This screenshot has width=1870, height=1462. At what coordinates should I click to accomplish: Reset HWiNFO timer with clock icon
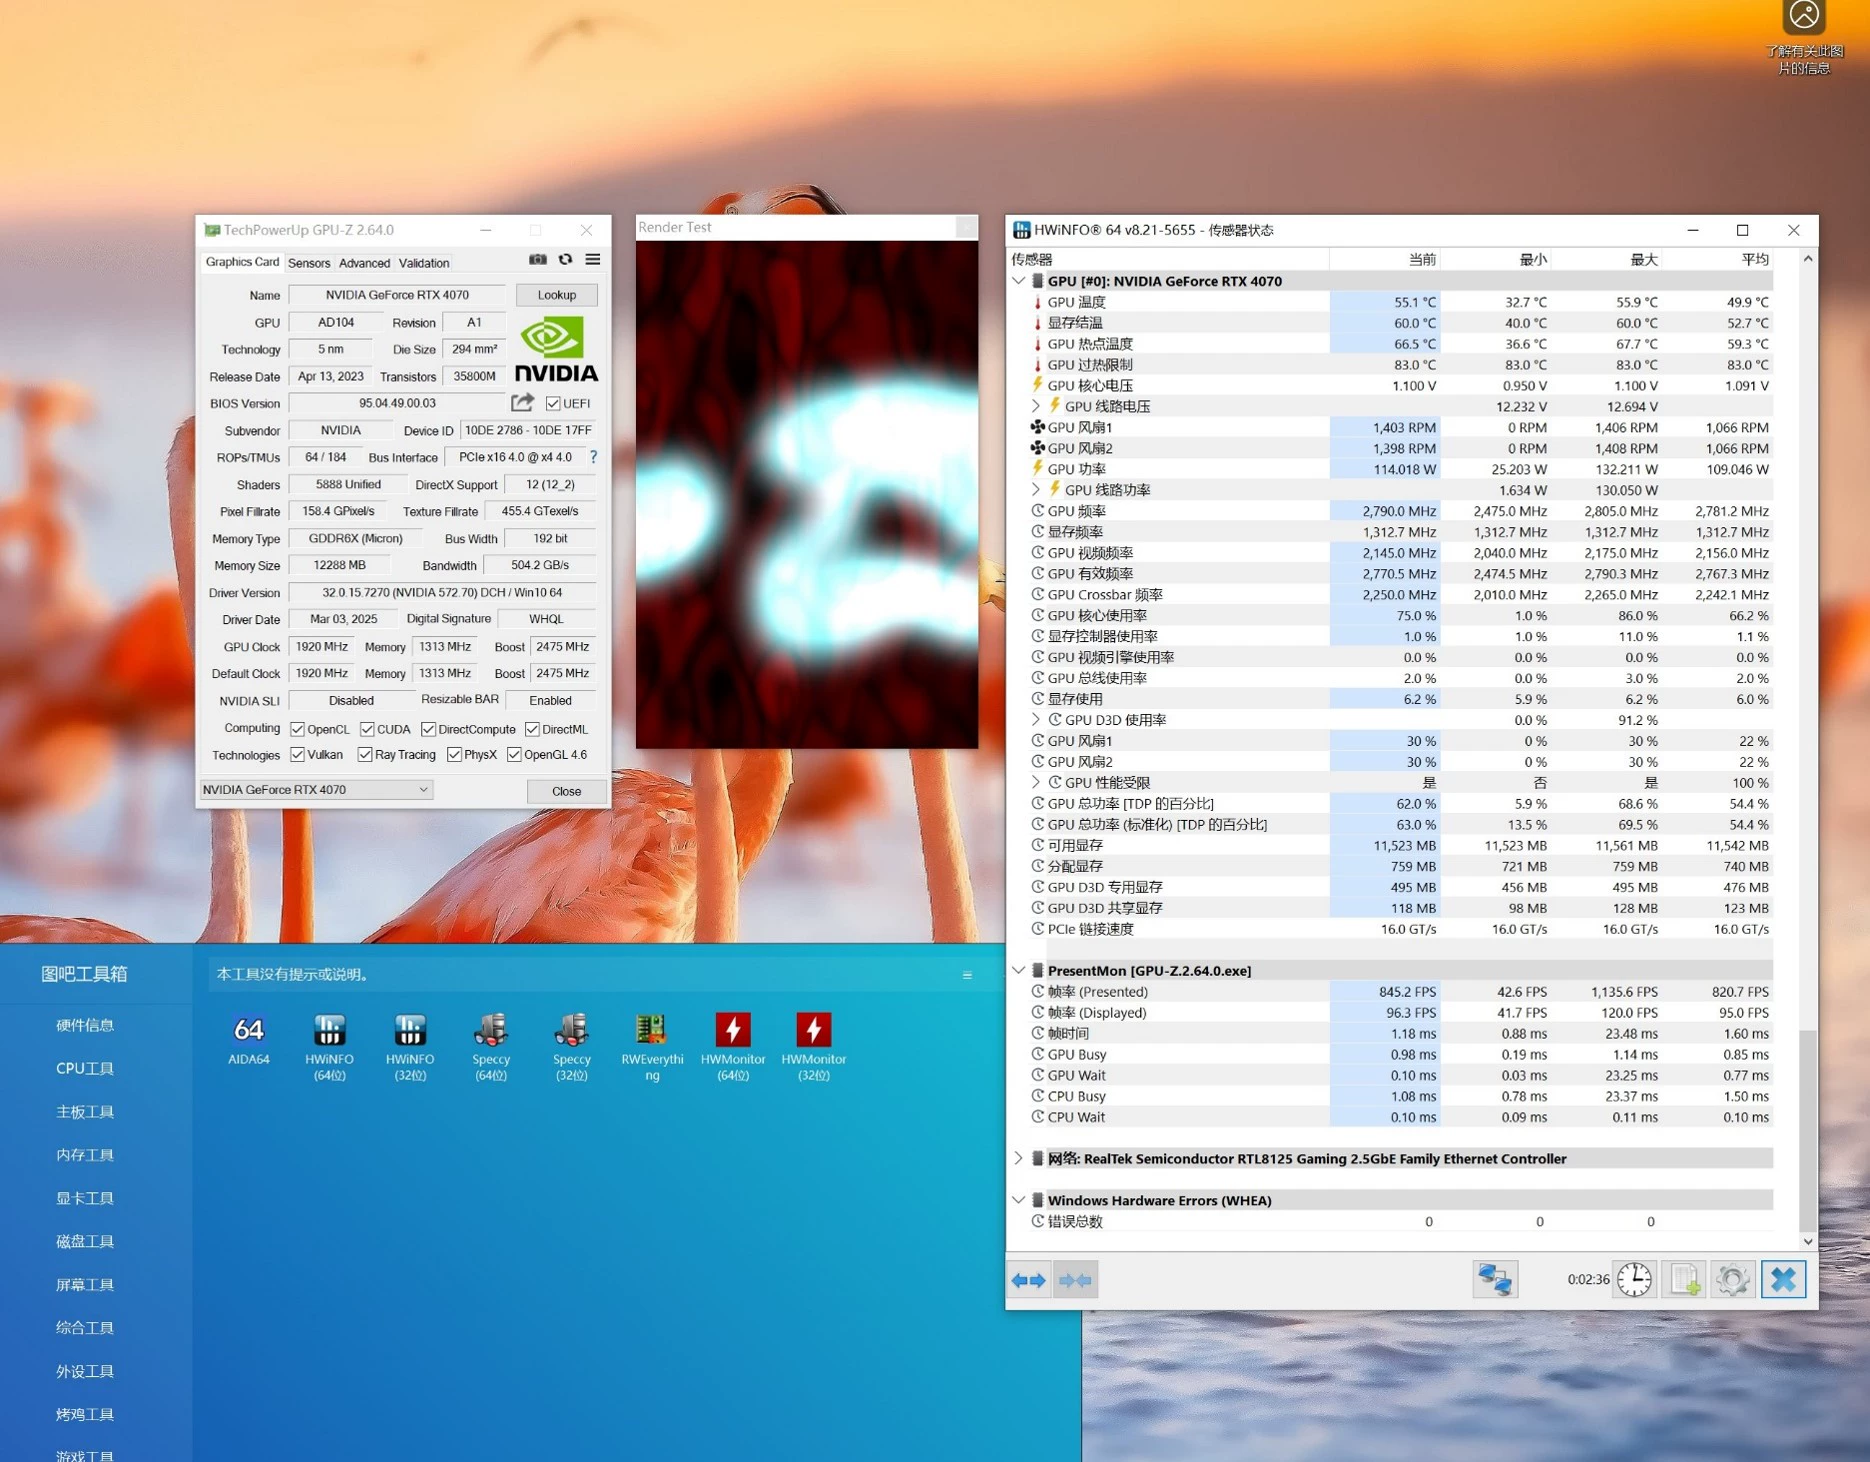(x=1635, y=1280)
